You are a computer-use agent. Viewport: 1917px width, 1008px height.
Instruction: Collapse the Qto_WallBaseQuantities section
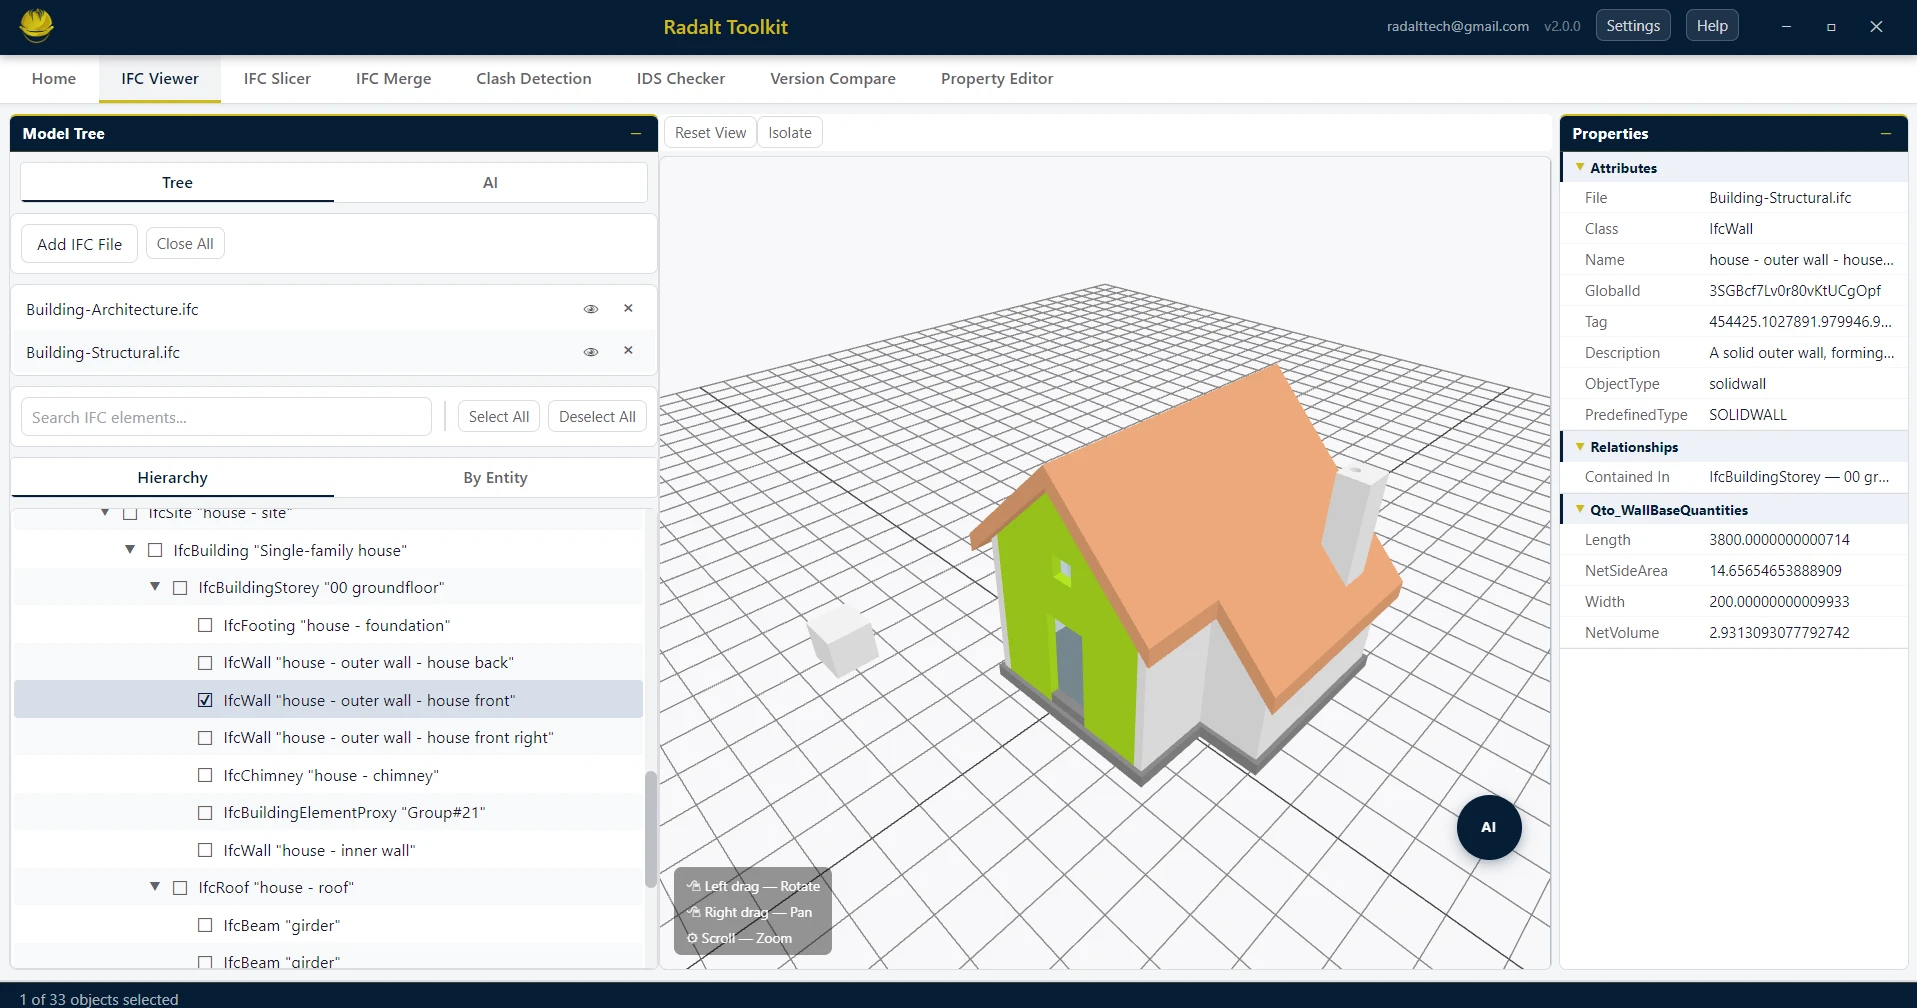(x=1580, y=509)
